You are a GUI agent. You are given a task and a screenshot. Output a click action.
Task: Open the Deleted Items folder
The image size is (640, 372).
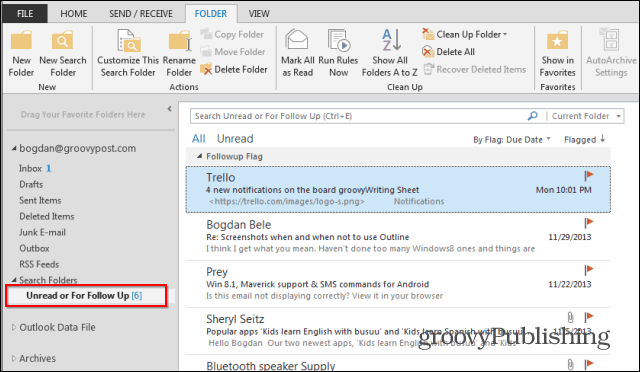point(47,216)
